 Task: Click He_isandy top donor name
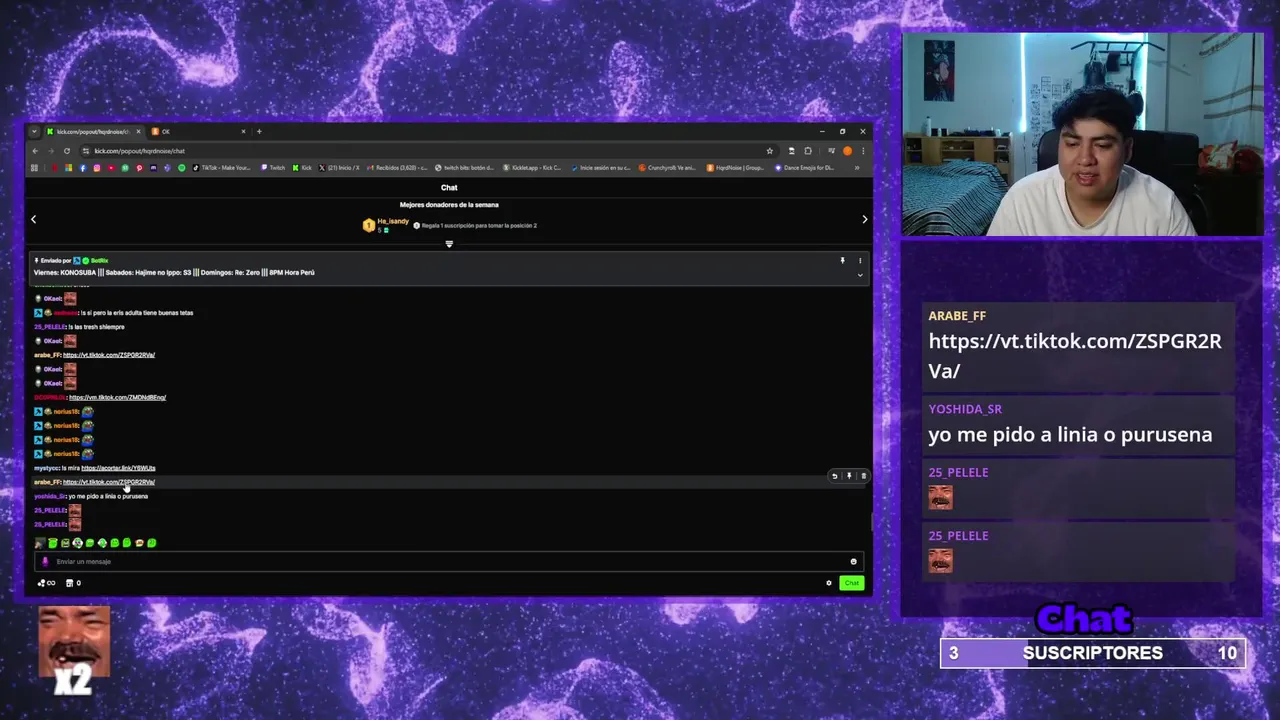click(x=393, y=221)
